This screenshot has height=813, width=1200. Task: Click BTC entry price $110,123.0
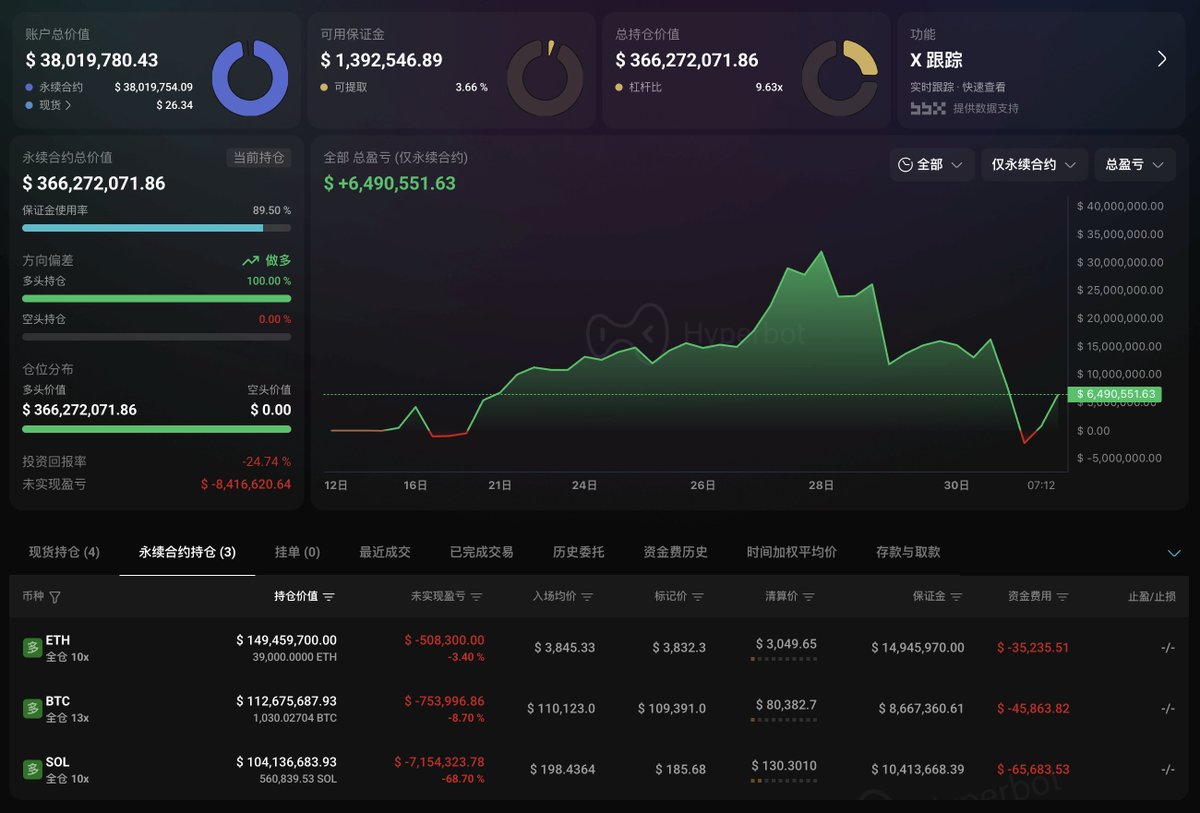click(561, 708)
